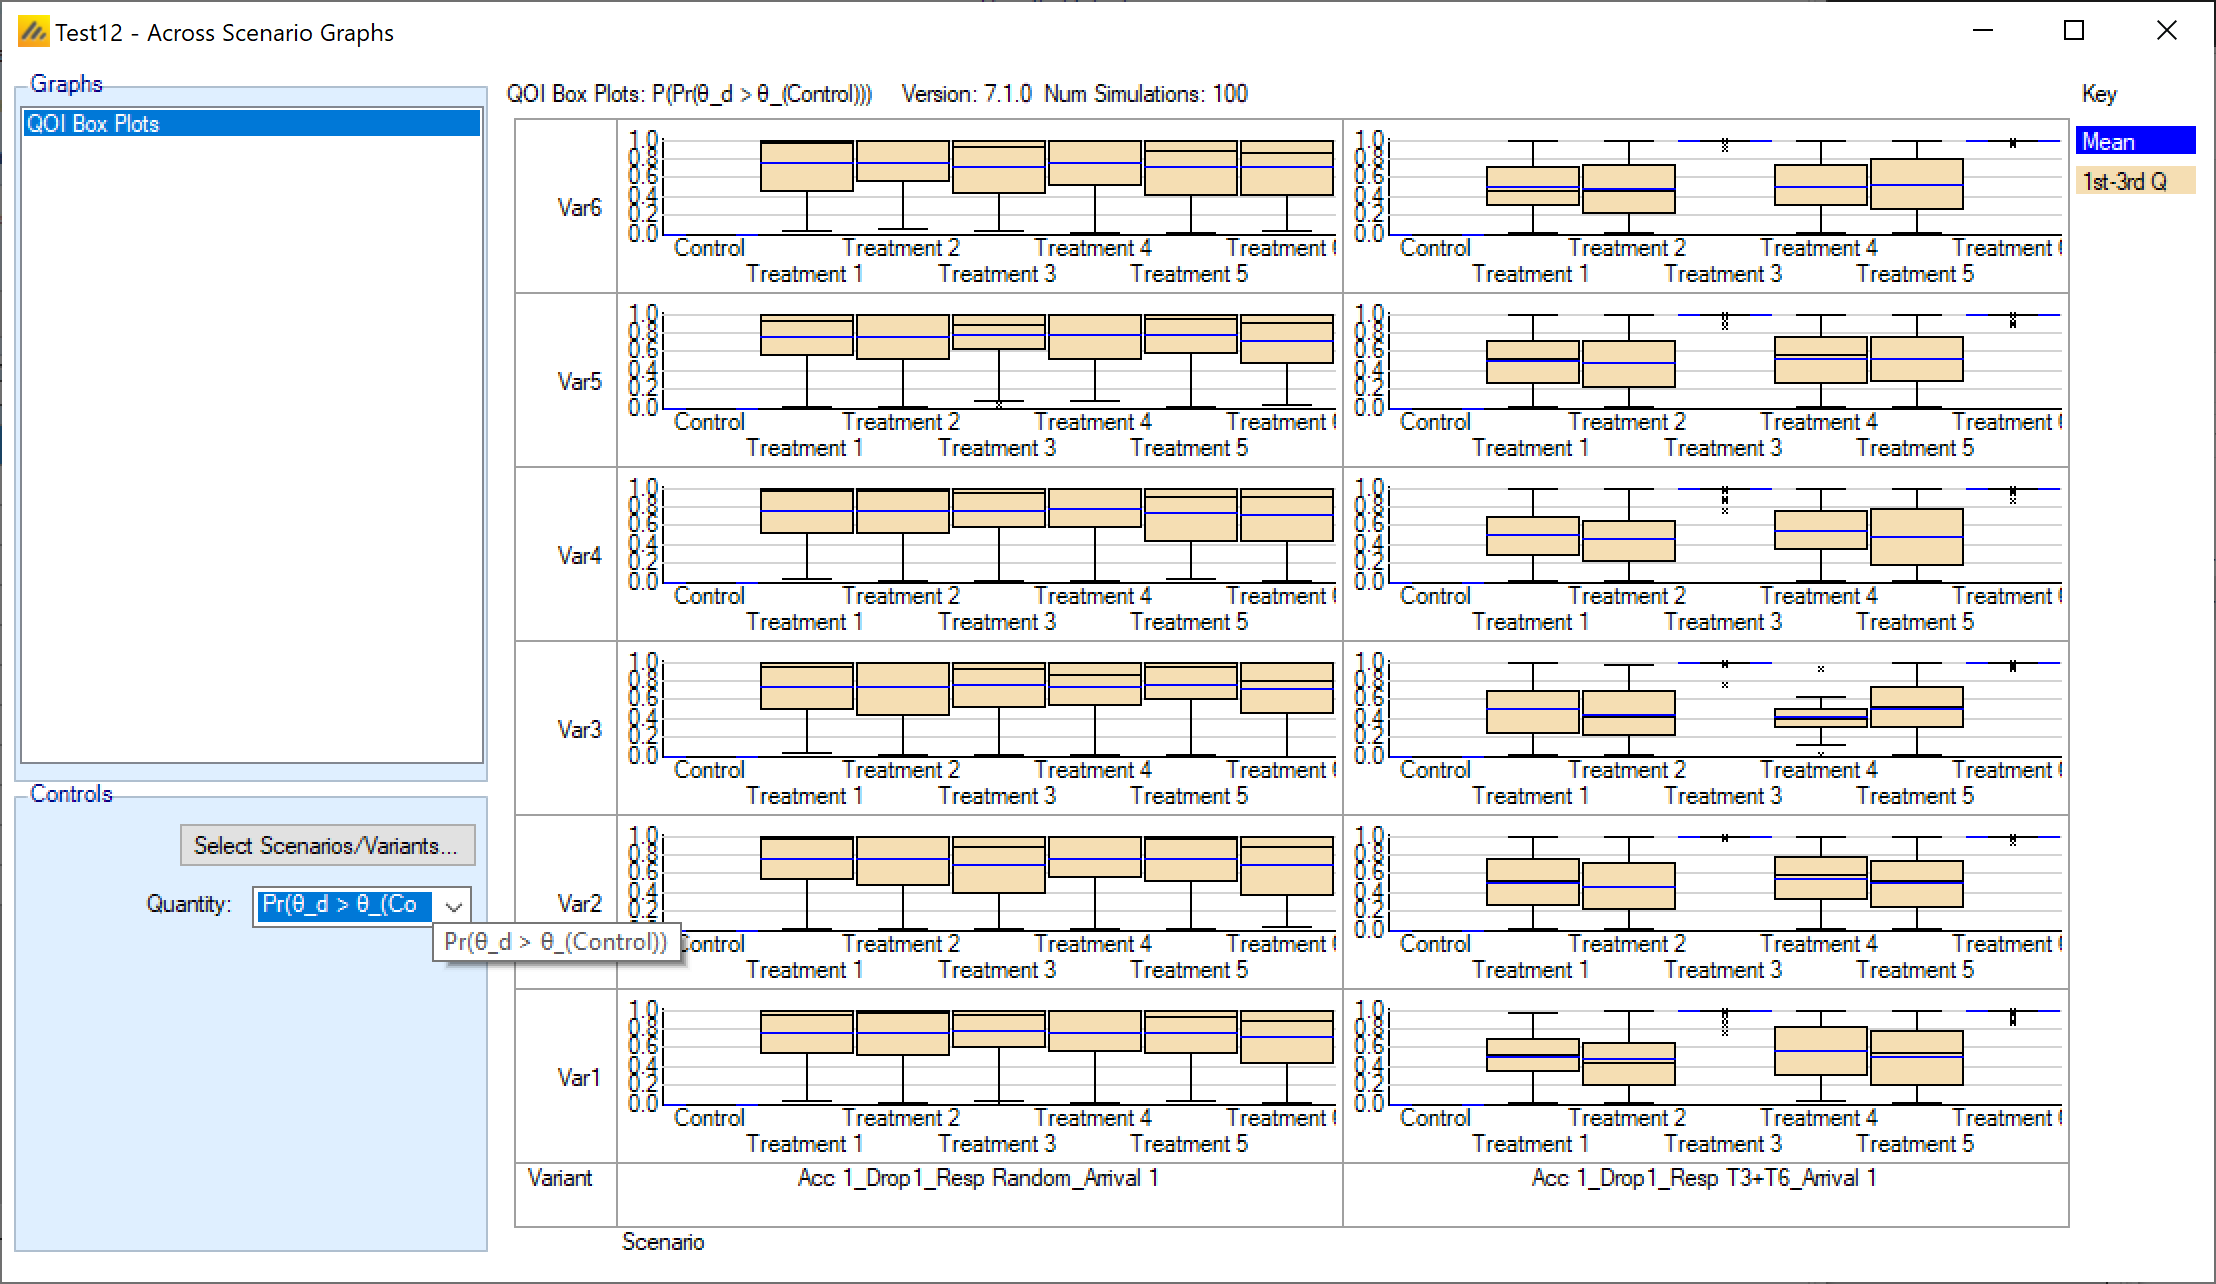The image size is (2216, 1284).
Task: Click the app icon in title bar
Action: point(33,33)
